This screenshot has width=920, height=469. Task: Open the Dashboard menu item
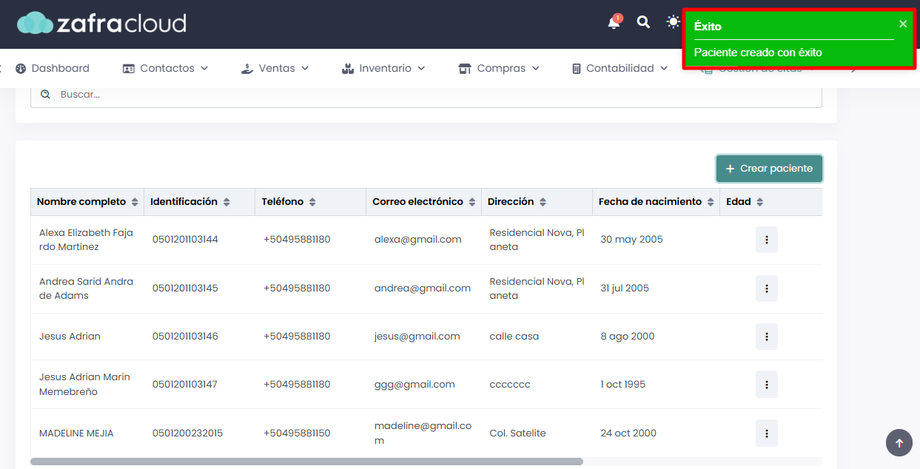tap(52, 68)
